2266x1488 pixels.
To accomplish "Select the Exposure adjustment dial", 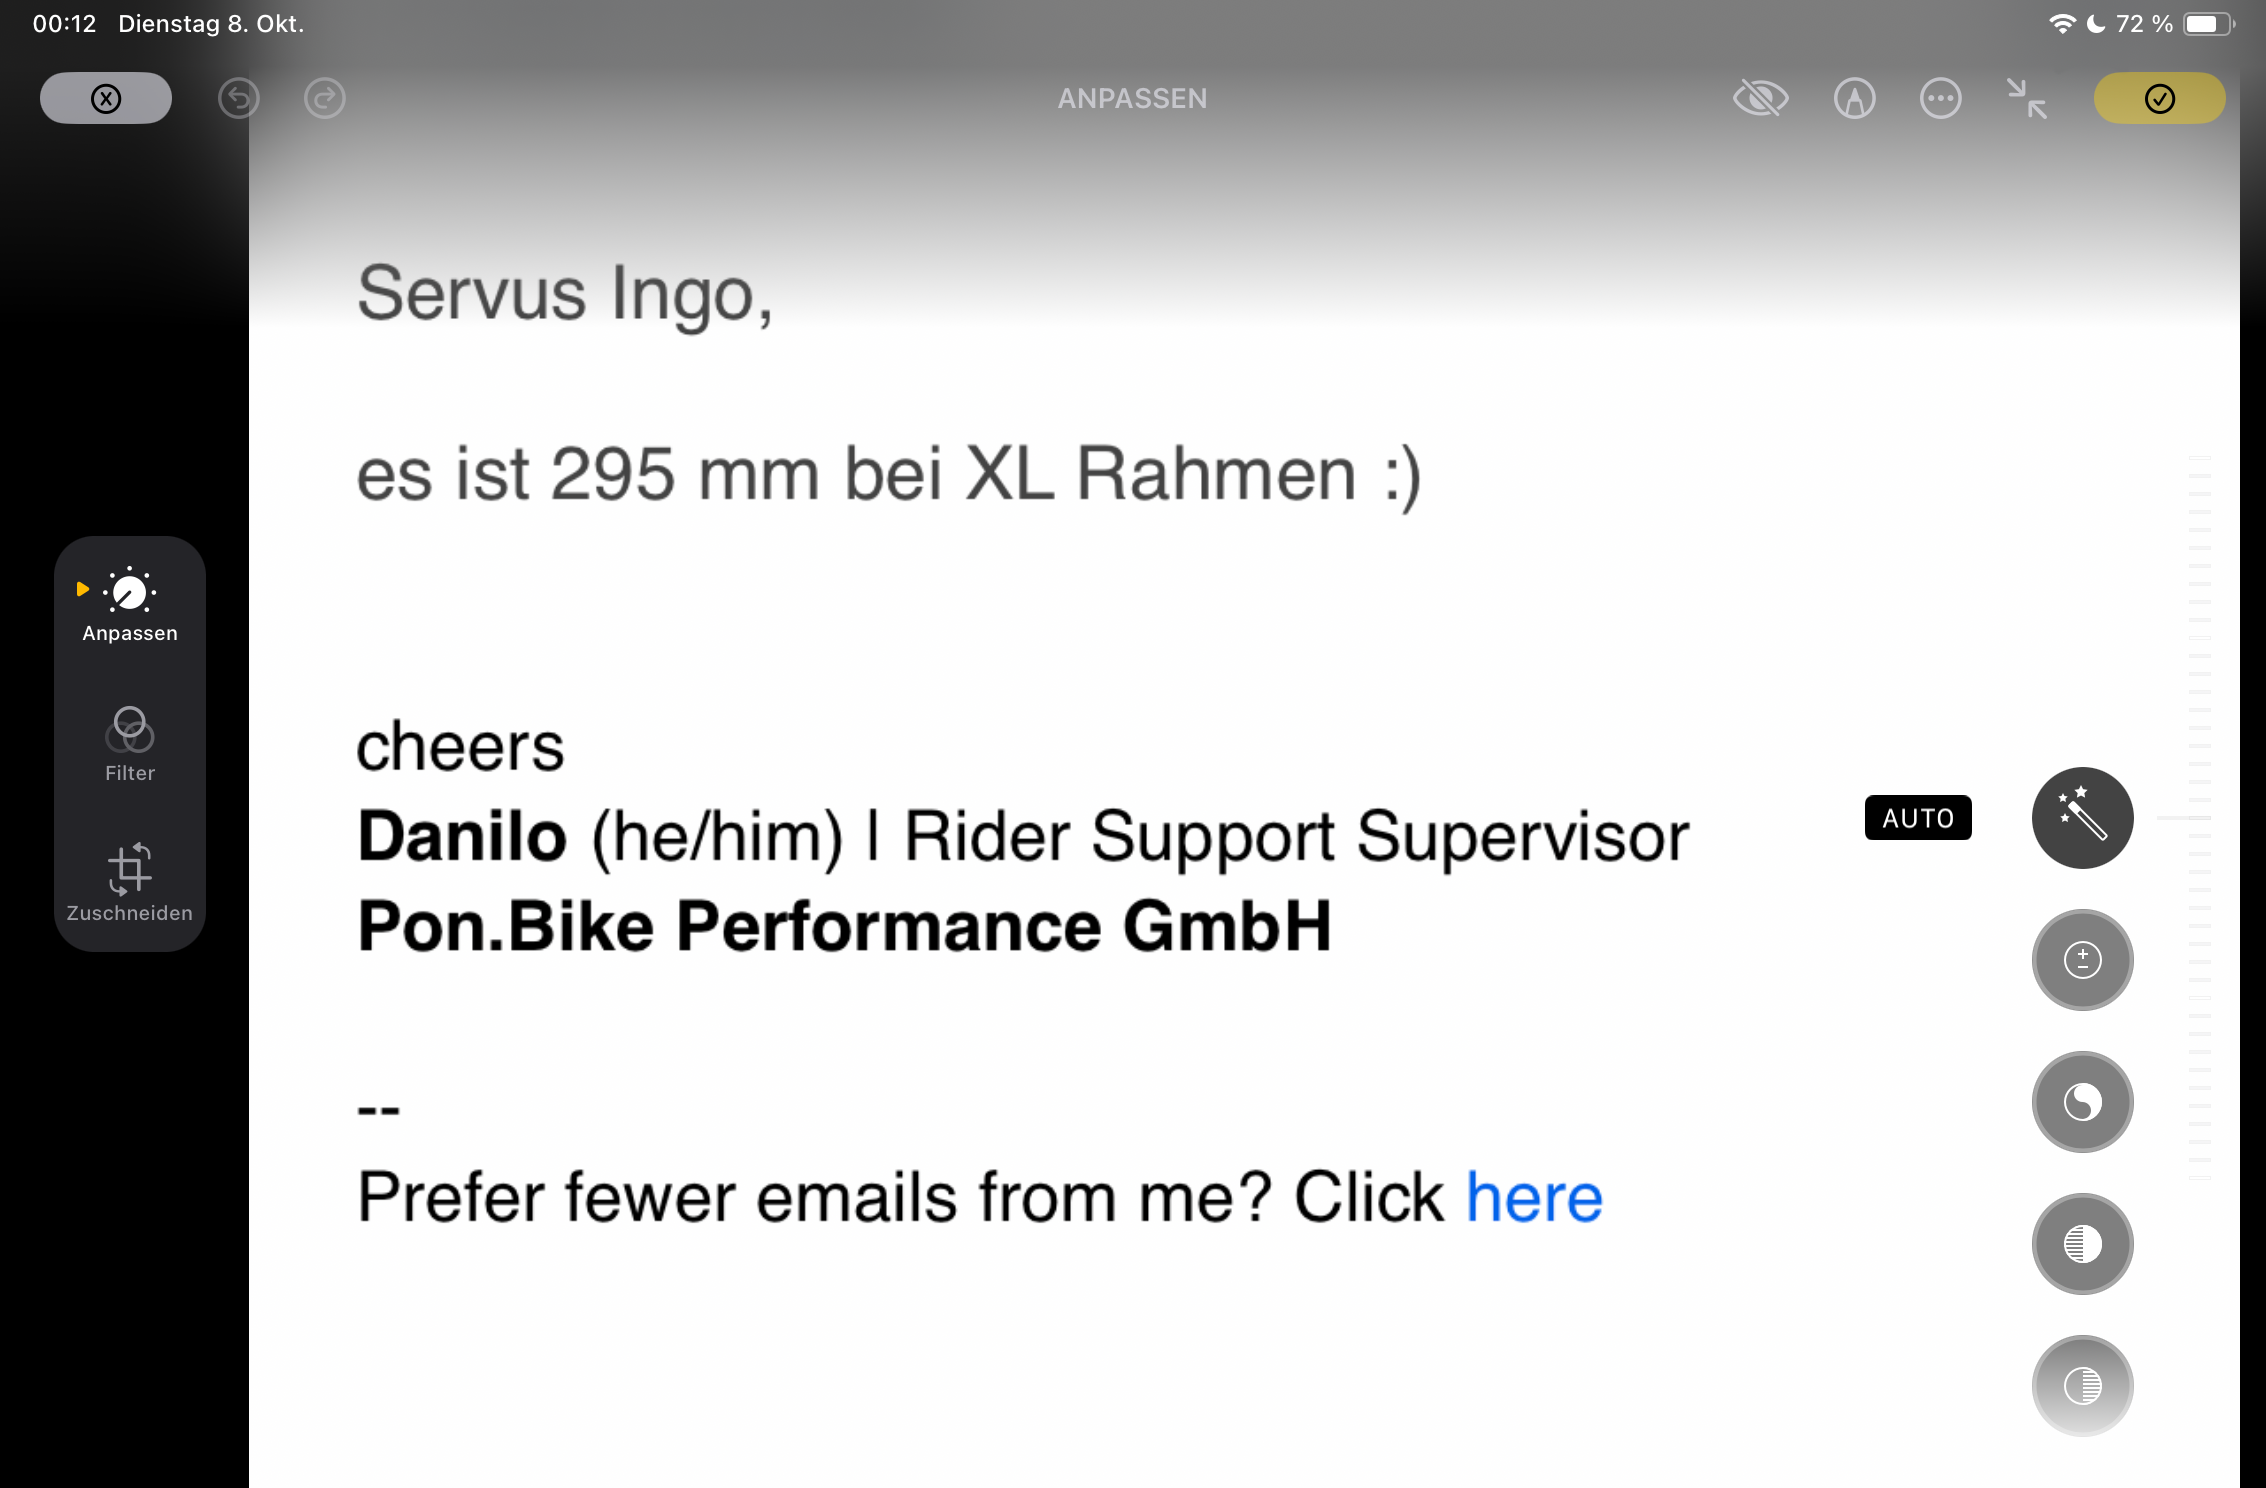I will point(2082,960).
